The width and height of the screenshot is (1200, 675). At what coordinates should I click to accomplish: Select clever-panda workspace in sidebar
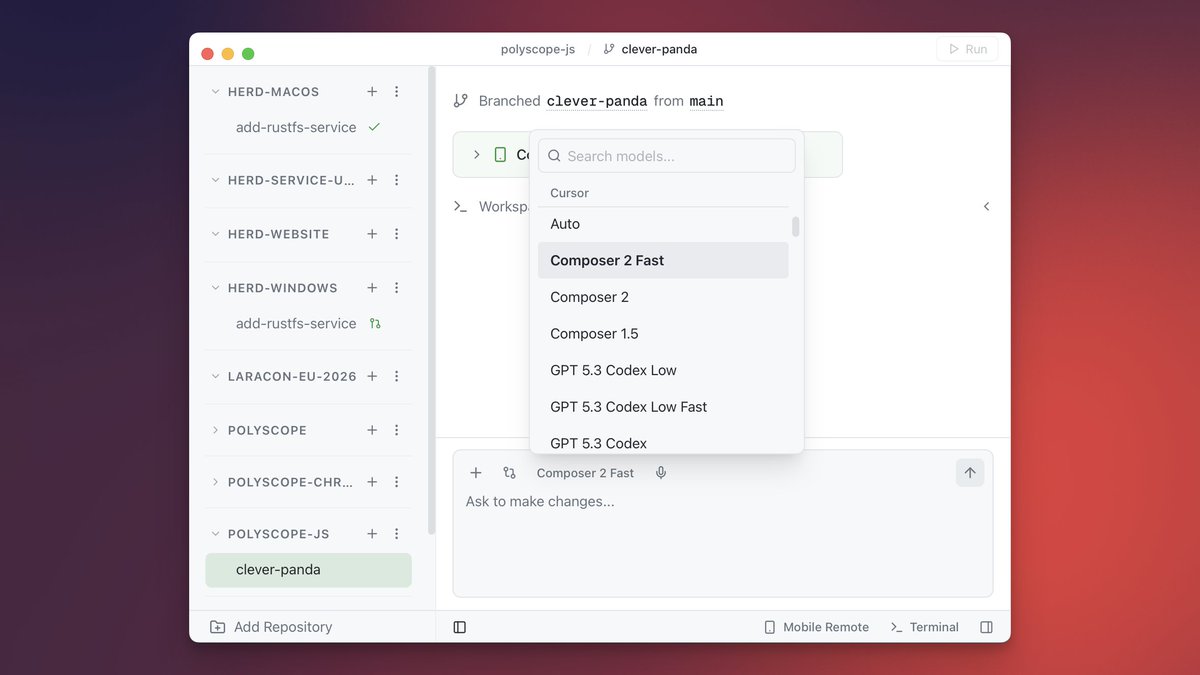tap(308, 570)
